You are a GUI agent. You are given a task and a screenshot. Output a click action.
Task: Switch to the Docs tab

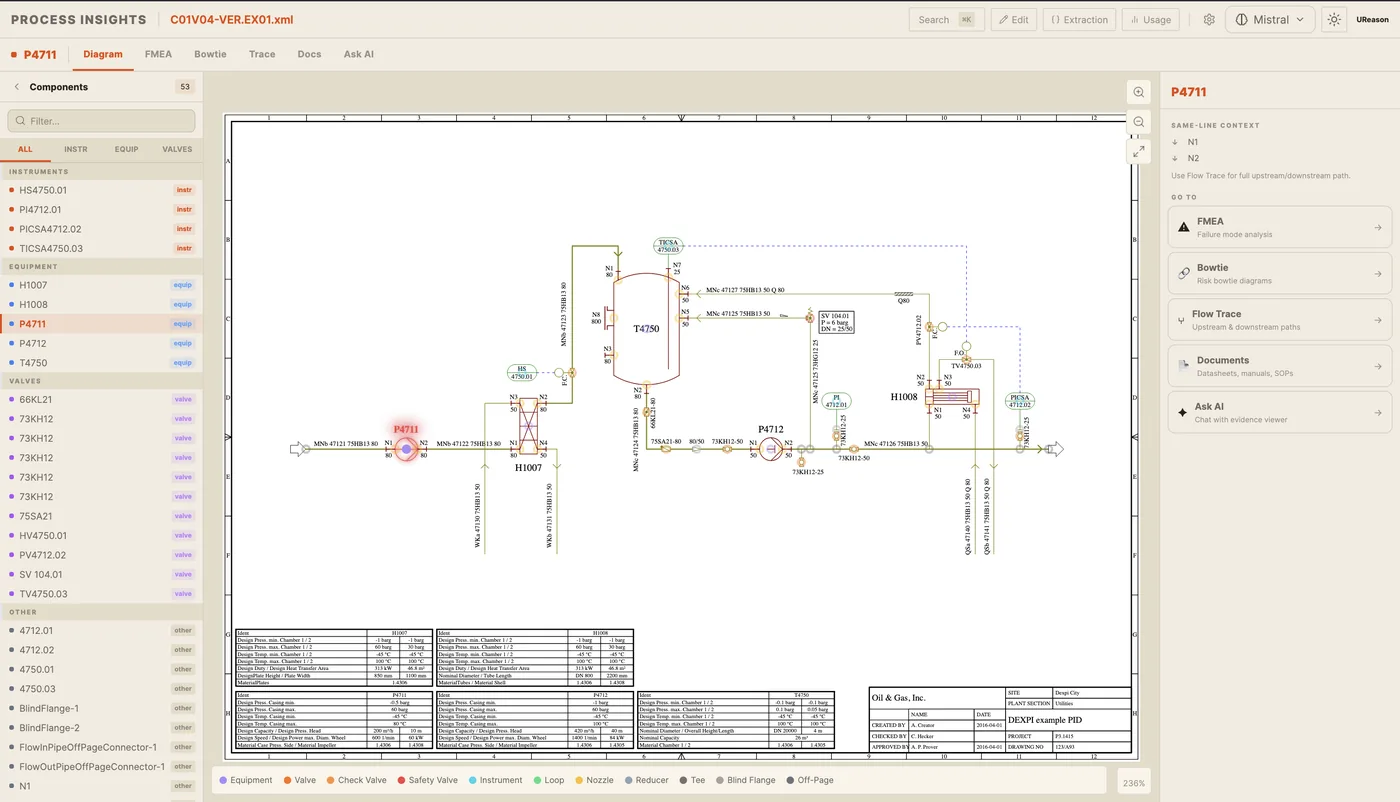coord(309,54)
